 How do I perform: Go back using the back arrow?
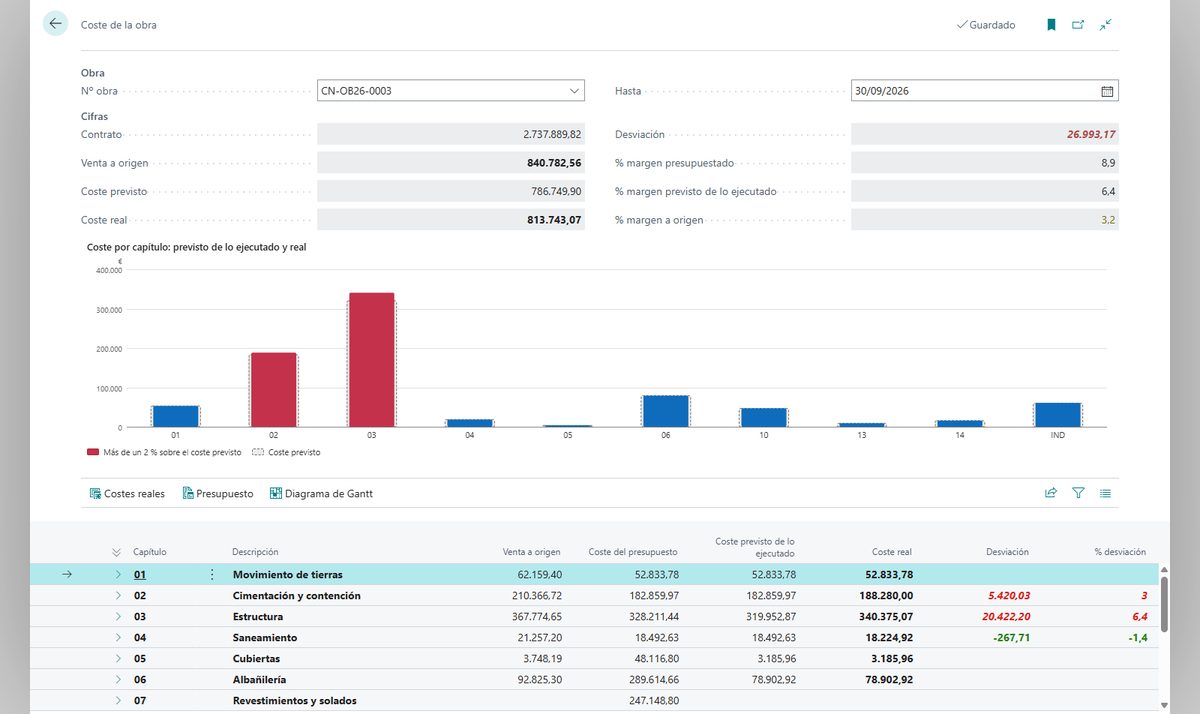pos(55,24)
